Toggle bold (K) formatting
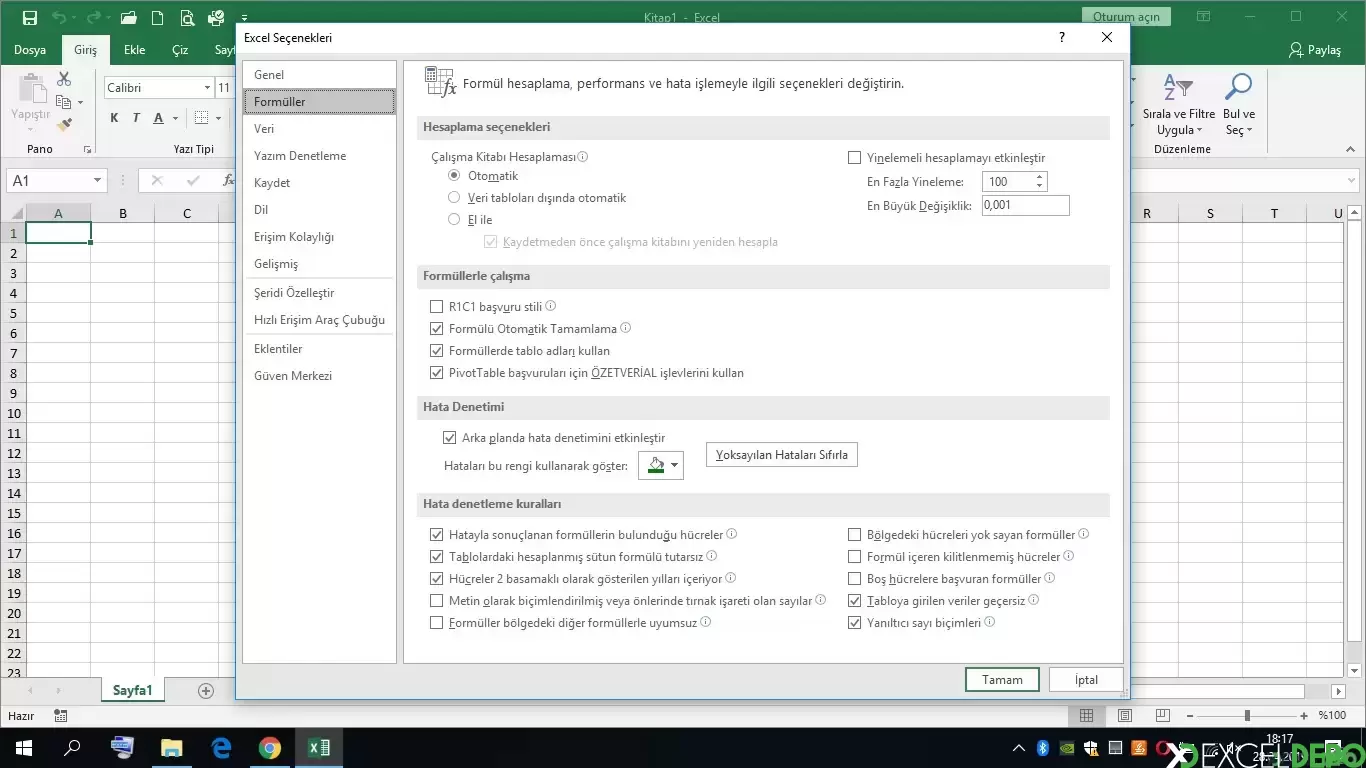 click(115, 118)
